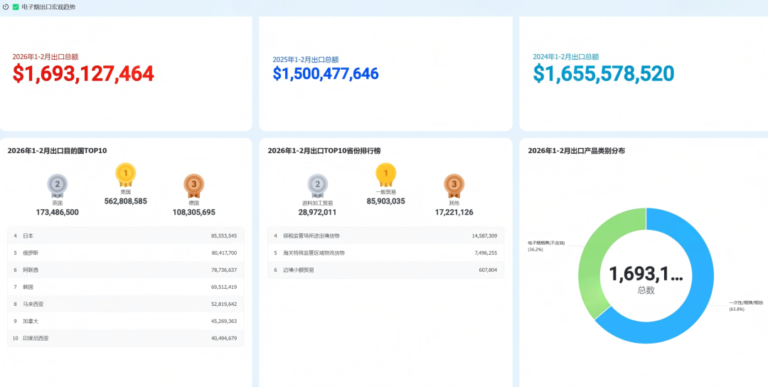Select the teal $1,655,578,520 total figure
Viewport: 768px width, 387px height.
coord(603,73)
